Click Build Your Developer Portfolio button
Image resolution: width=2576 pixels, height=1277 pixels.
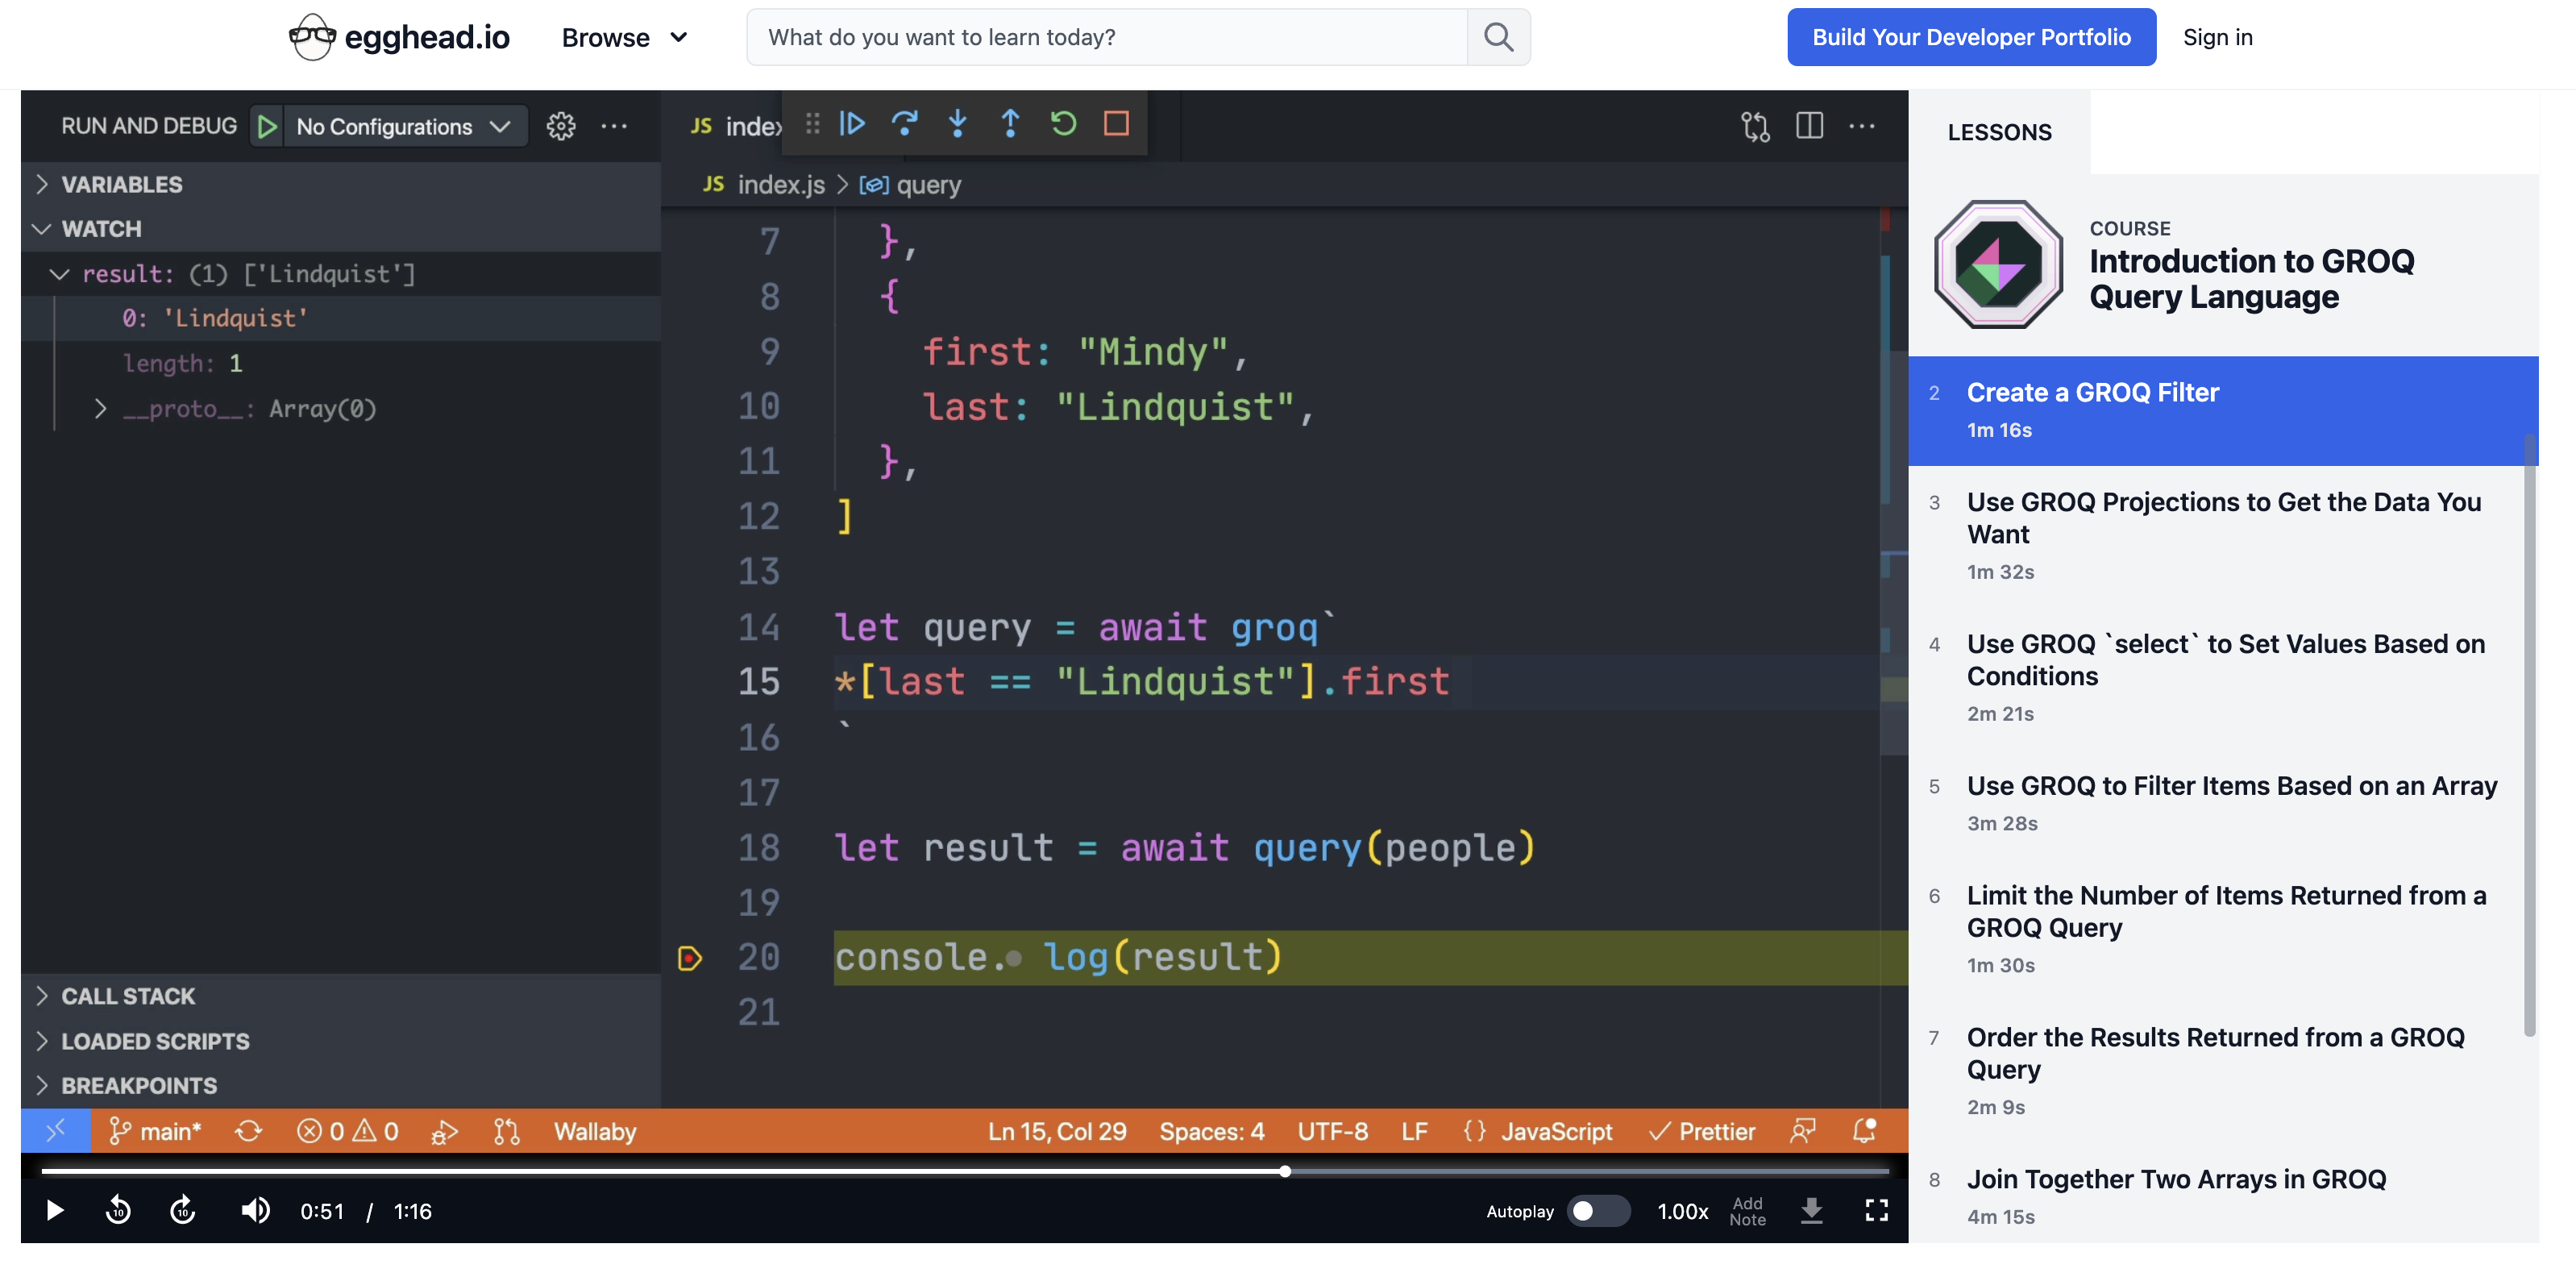[1971, 37]
